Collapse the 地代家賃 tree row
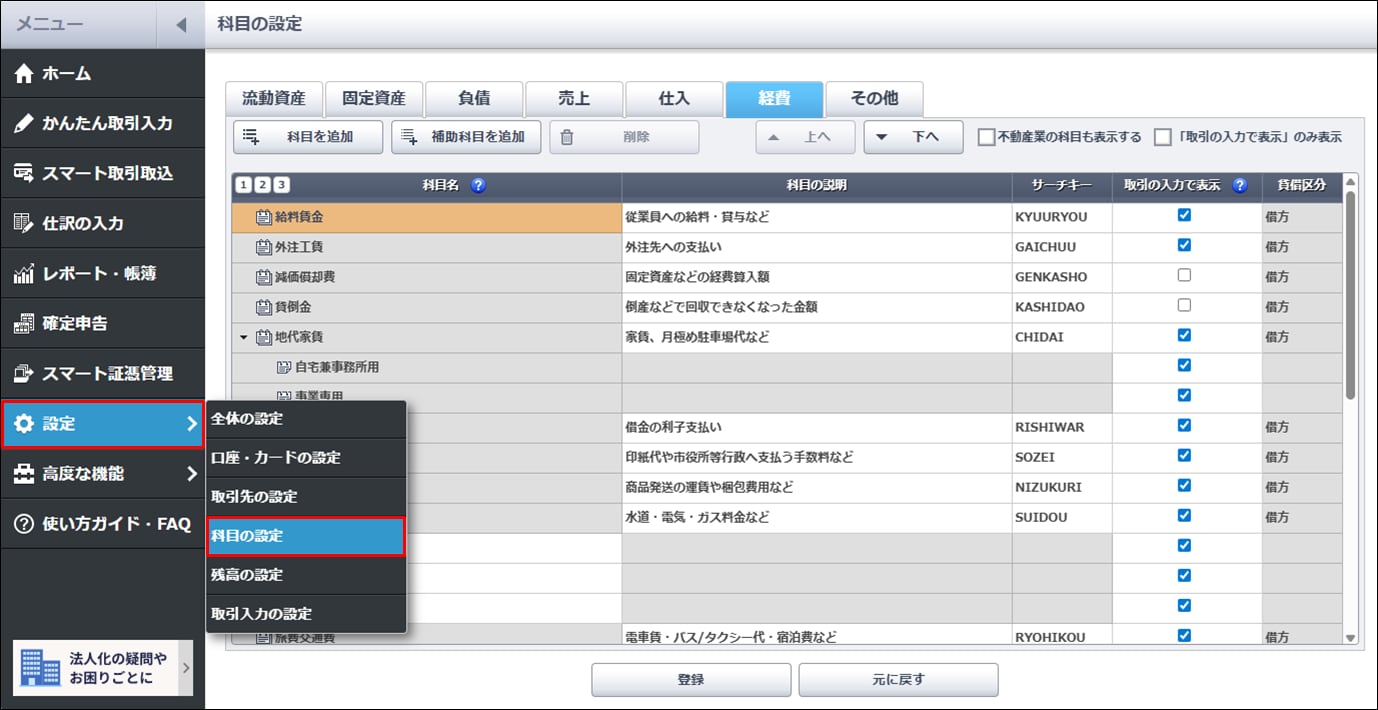The height and width of the screenshot is (710, 1378). (x=243, y=337)
